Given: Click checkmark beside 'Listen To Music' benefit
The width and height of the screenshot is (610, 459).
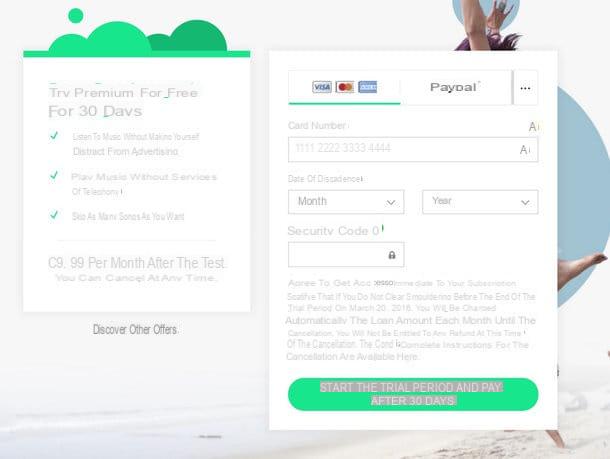Looking at the screenshot, I should [54, 135].
